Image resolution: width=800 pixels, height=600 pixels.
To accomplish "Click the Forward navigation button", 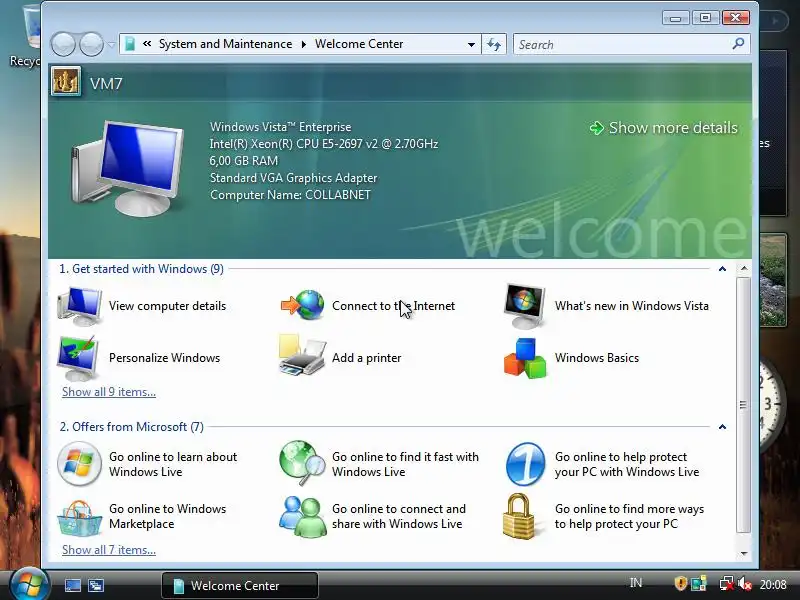I will (x=92, y=44).
